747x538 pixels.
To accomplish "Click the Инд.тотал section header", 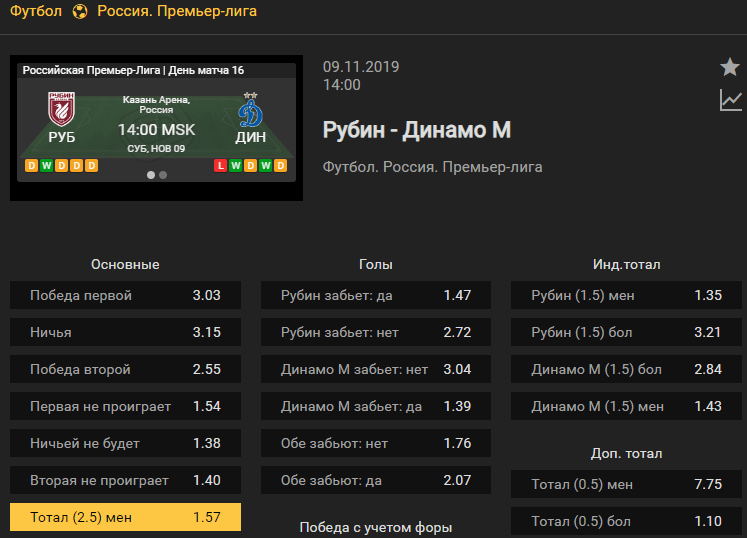I will click(626, 264).
